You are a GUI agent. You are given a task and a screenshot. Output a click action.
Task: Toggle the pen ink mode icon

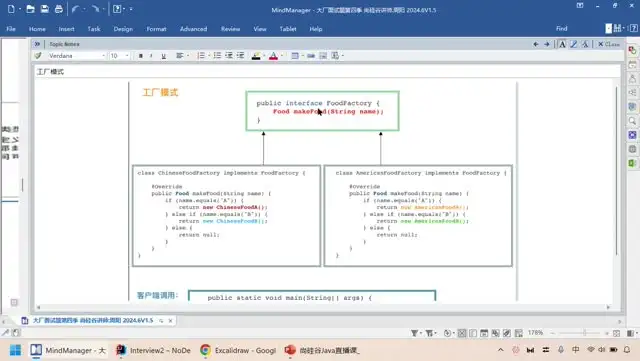pos(573,44)
